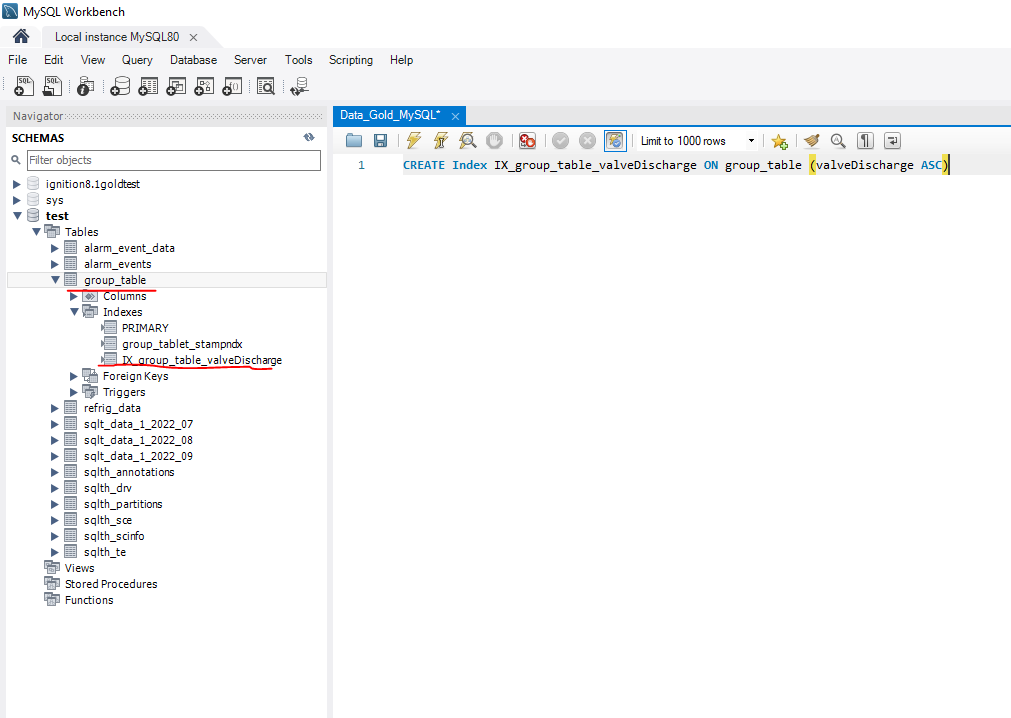The image size is (1011, 718).
Task: Toggle continue-on-error execution icon
Action: pyautogui.click(x=527, y=141)
